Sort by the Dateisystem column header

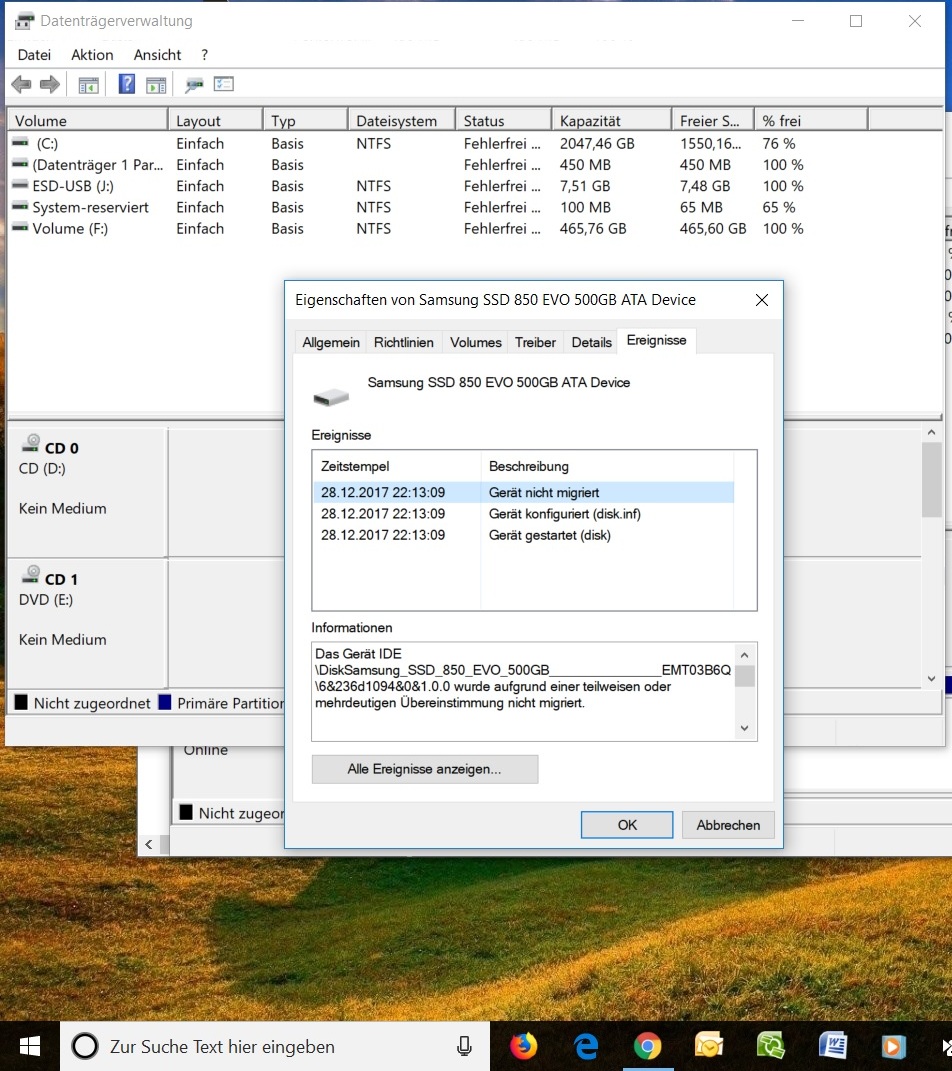coord(402,121)
